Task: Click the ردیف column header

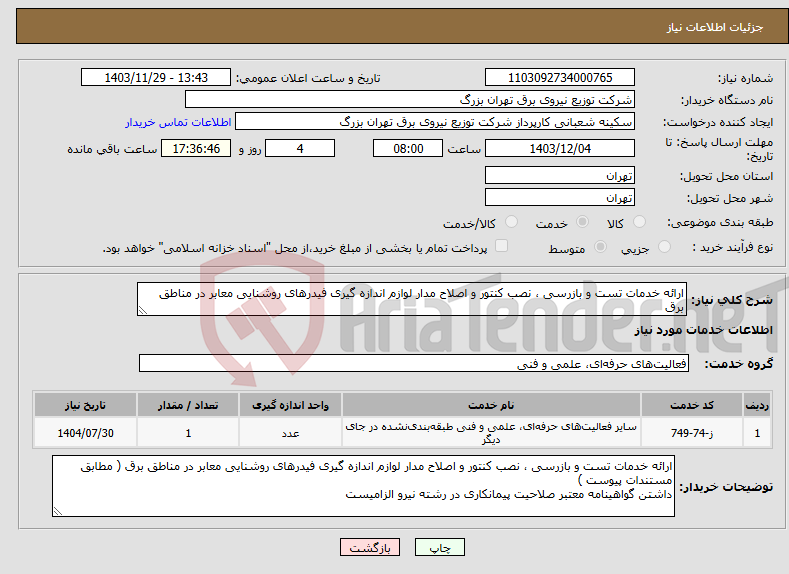Action: pyautogui.click(x=757, y=405)
